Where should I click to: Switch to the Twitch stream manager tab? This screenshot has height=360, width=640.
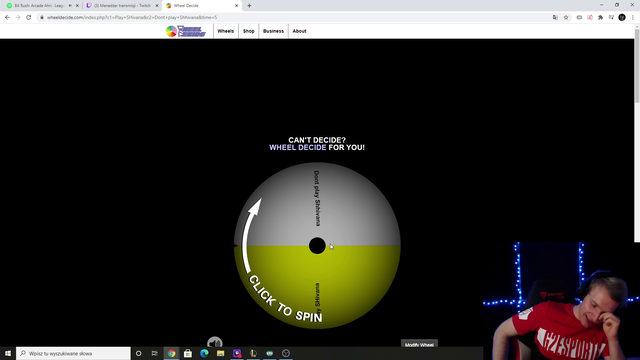pos(122,6)
